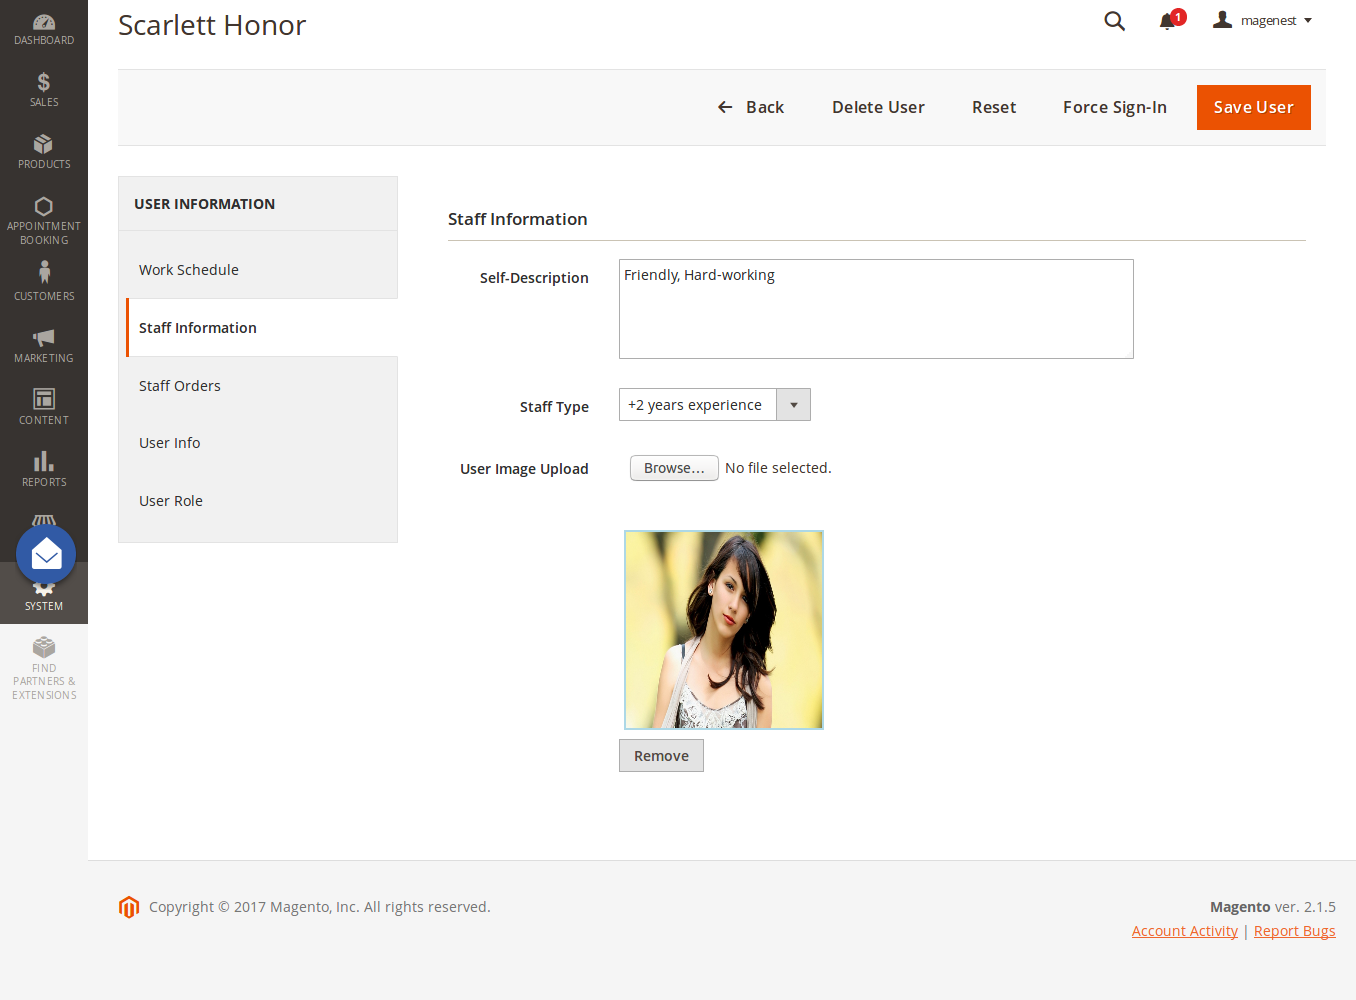Screen dimensions: 1356x1000
Task: Click the search magnifier icon
Action: (x=1114, y=21)
